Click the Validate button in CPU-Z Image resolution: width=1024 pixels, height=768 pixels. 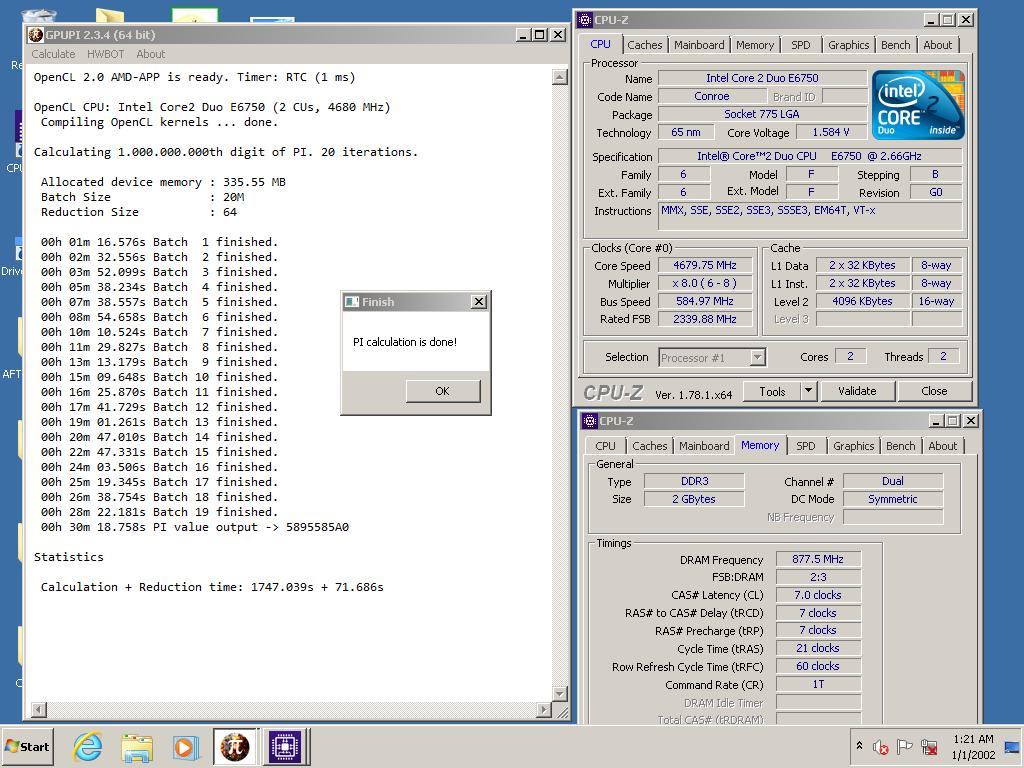857,391
